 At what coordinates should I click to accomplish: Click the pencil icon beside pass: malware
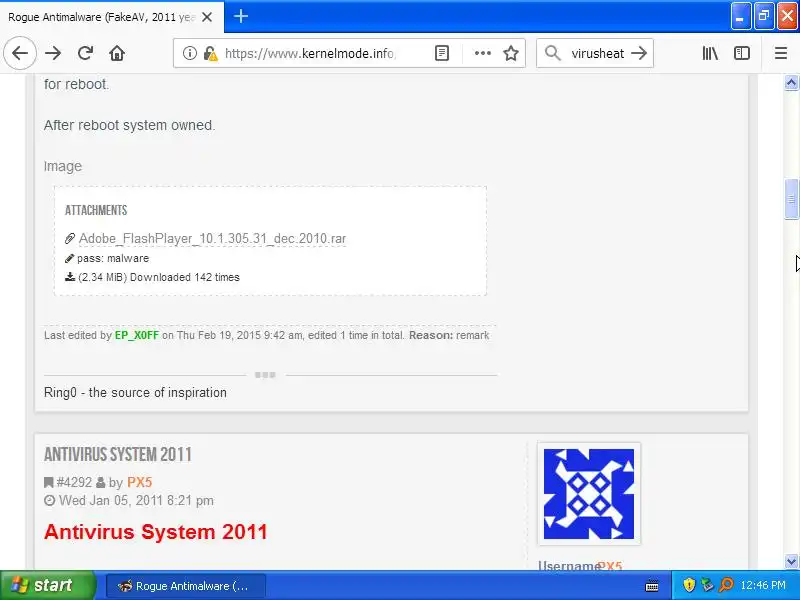pyautogui.click(x=70, y=258)
